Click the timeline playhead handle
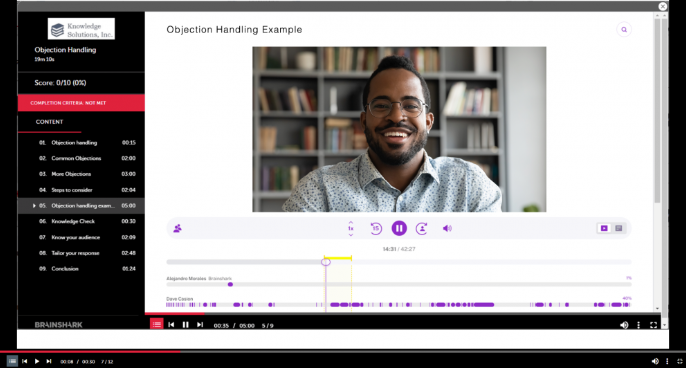 (x=326, y=262)
